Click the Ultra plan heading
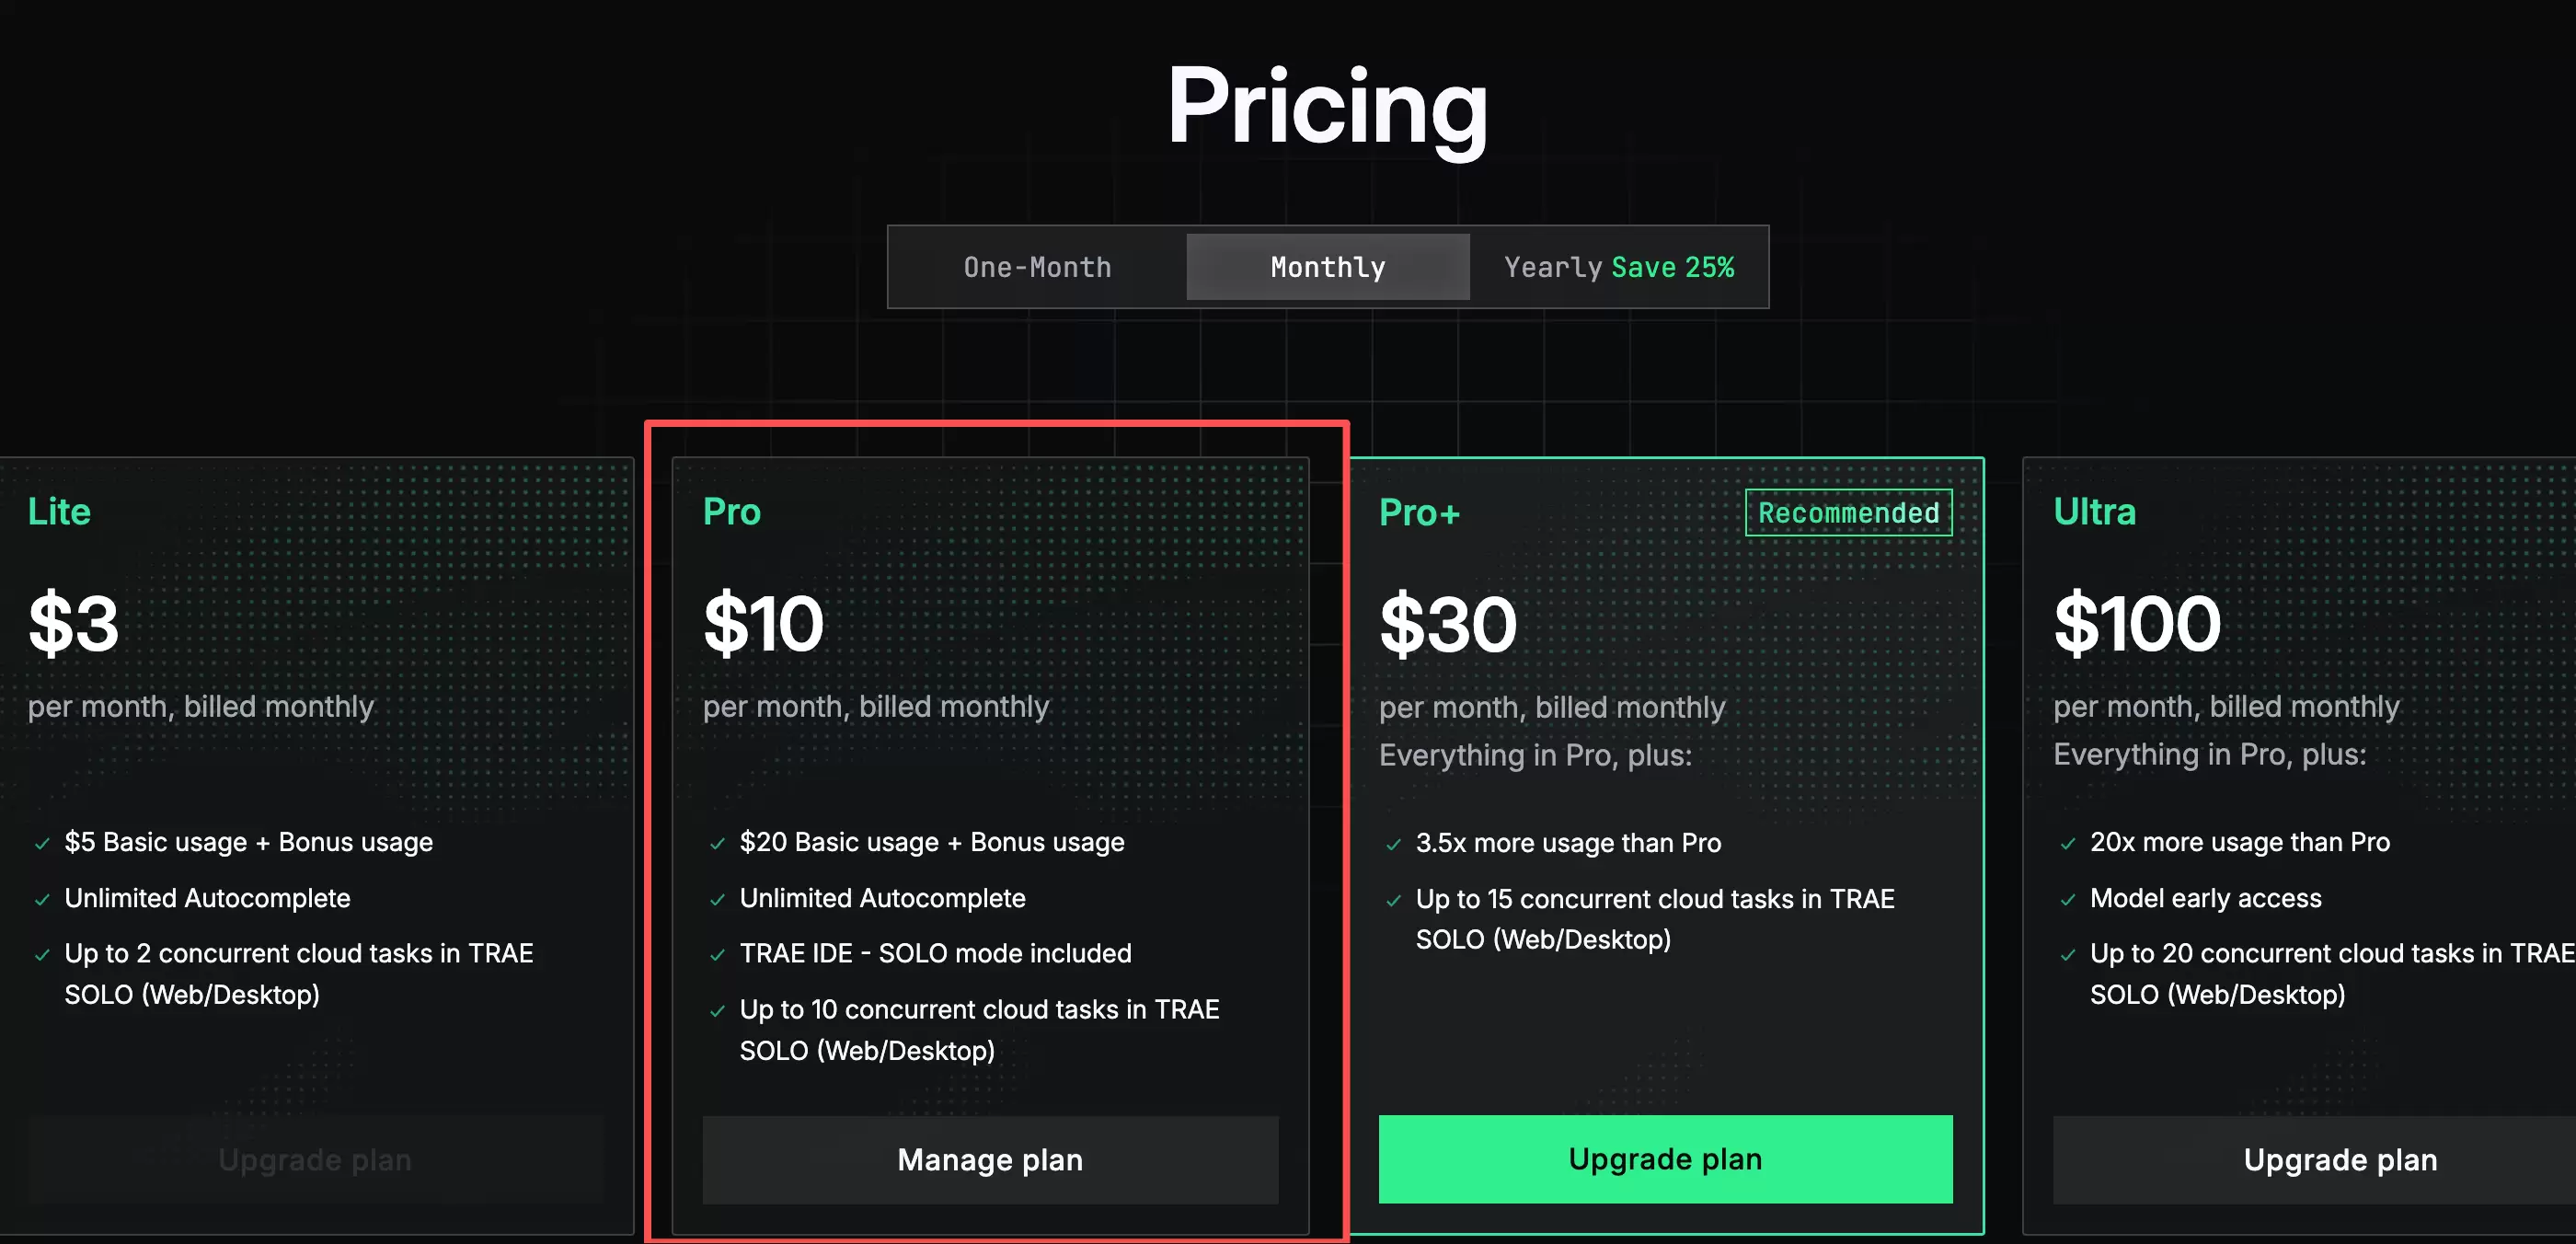The width and height of the screenshot is (2576, 1244). click(2094, 511)
